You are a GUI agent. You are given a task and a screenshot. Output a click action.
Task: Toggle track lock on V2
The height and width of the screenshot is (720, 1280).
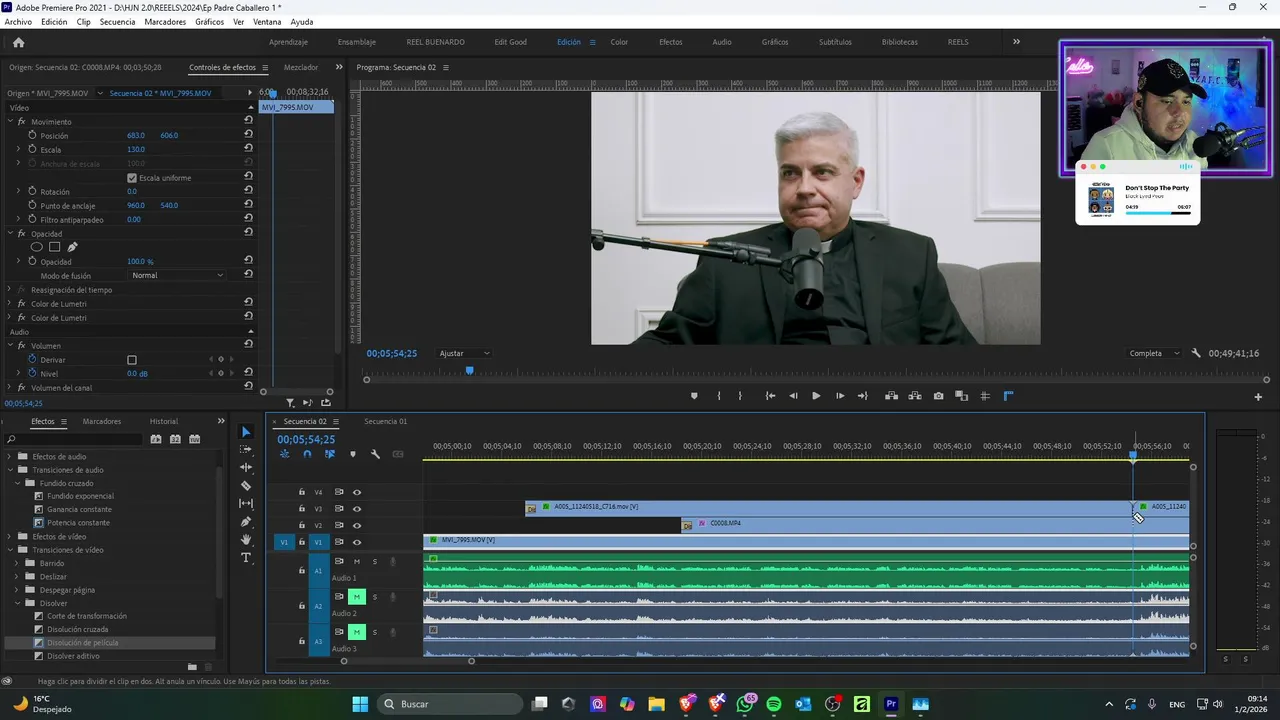pos(301,526)
